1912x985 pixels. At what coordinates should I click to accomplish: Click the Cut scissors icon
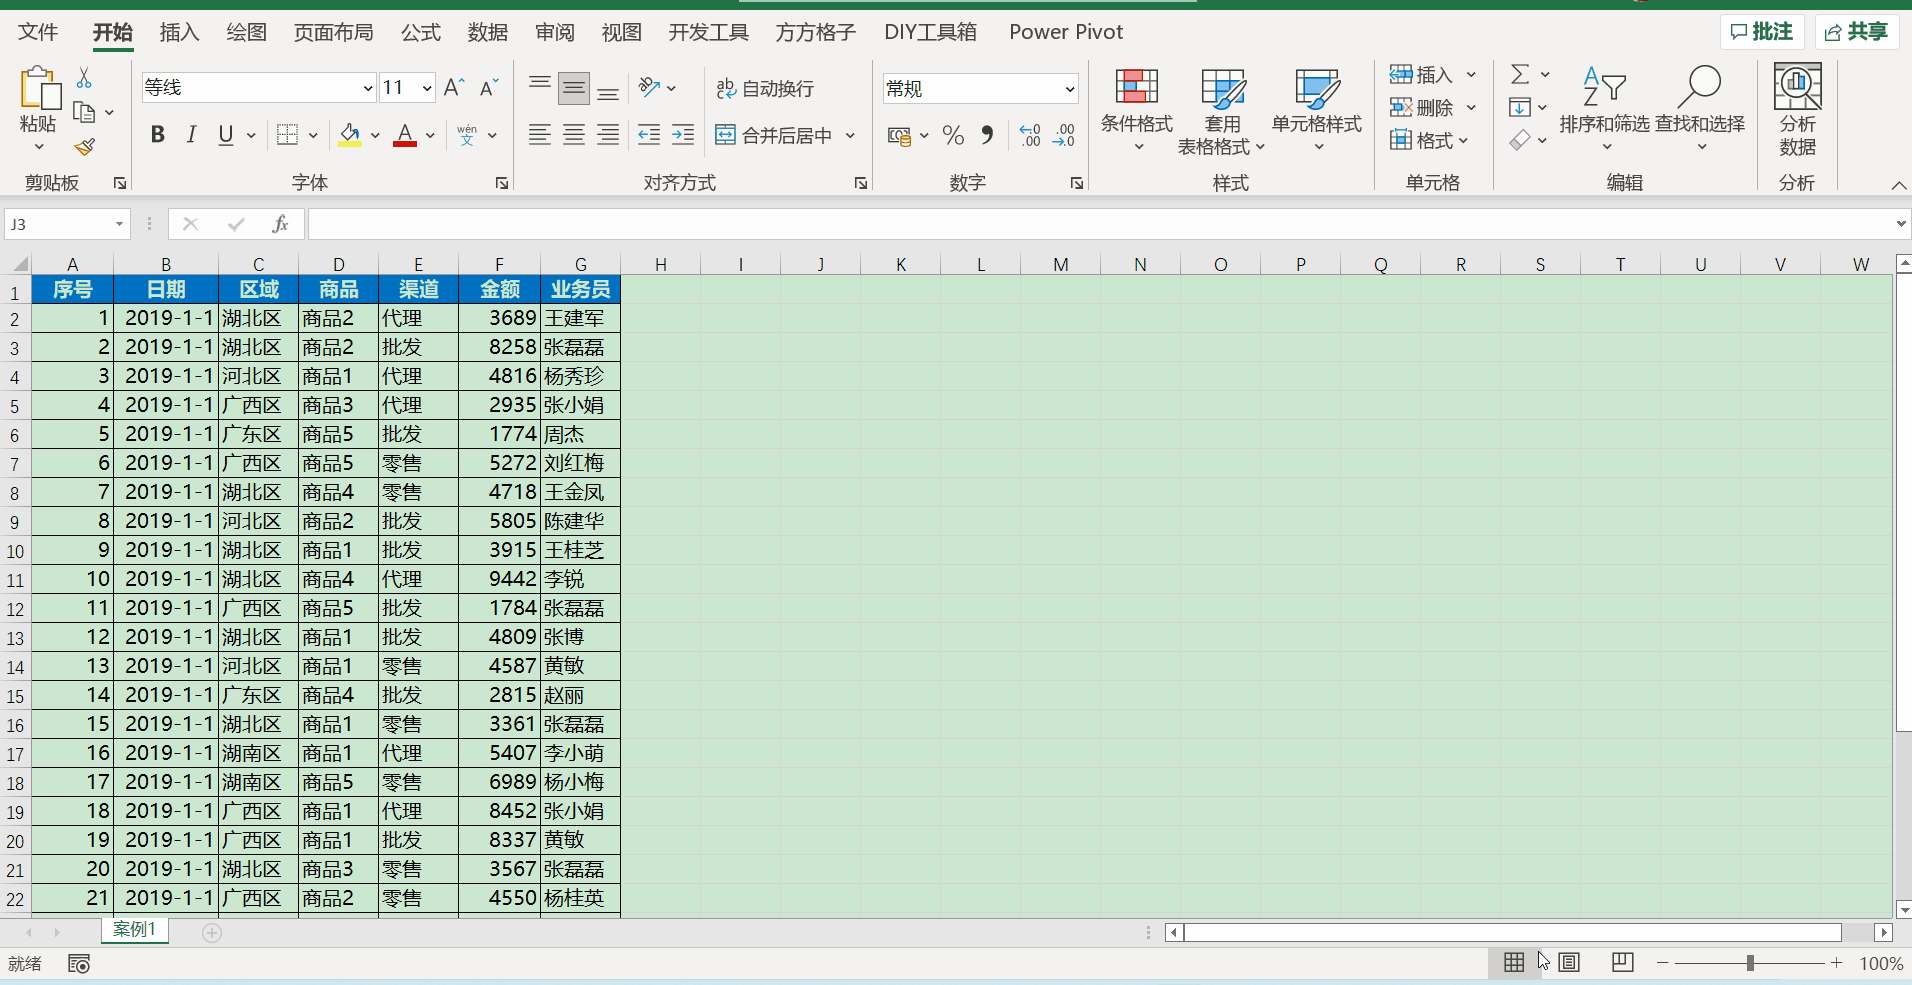tap(84, 78)
